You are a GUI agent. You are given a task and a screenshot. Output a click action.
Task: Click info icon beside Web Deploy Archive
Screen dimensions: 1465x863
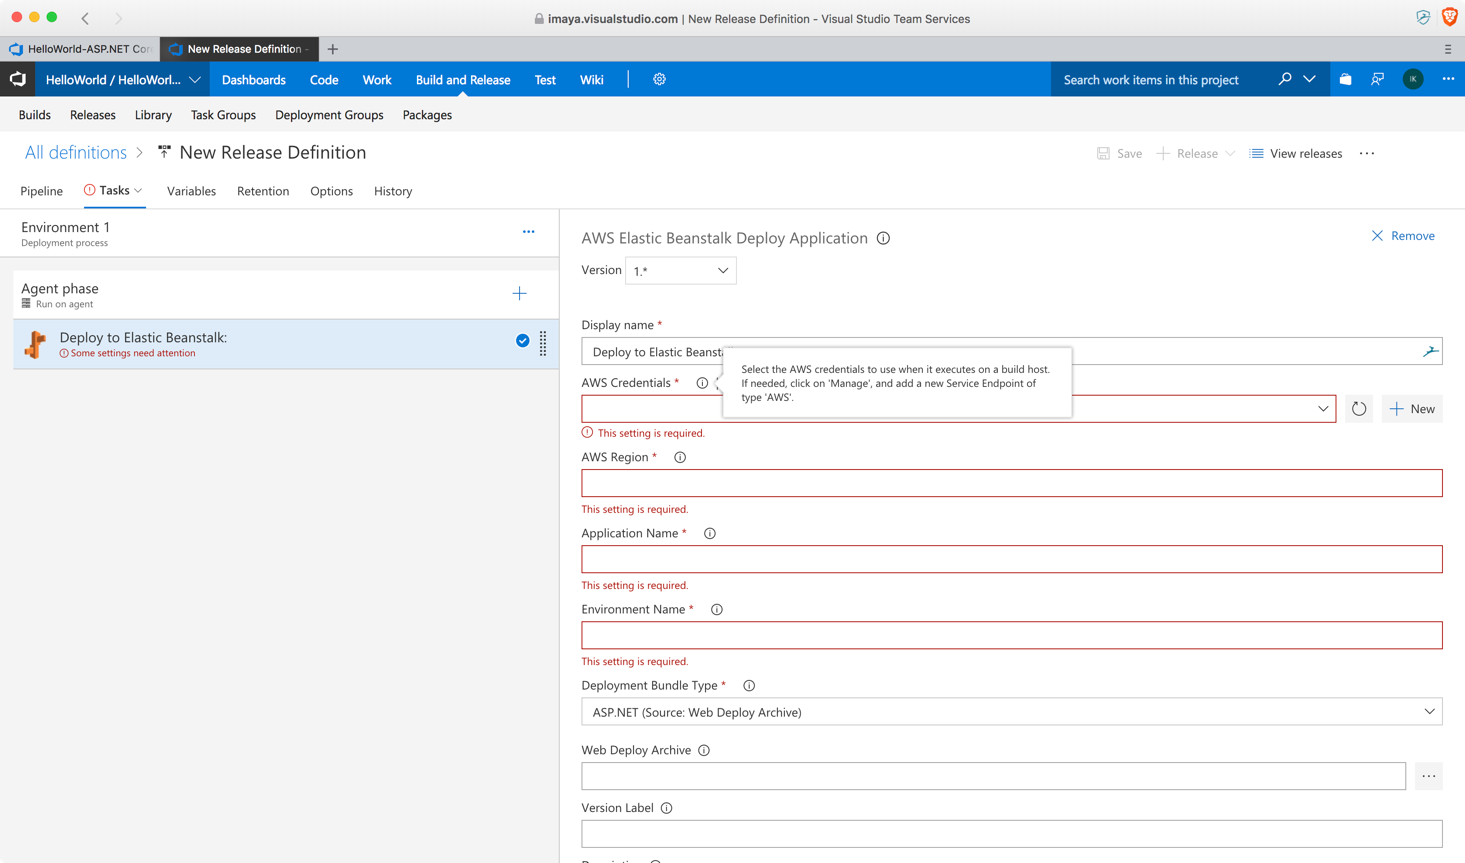point(704,750)
